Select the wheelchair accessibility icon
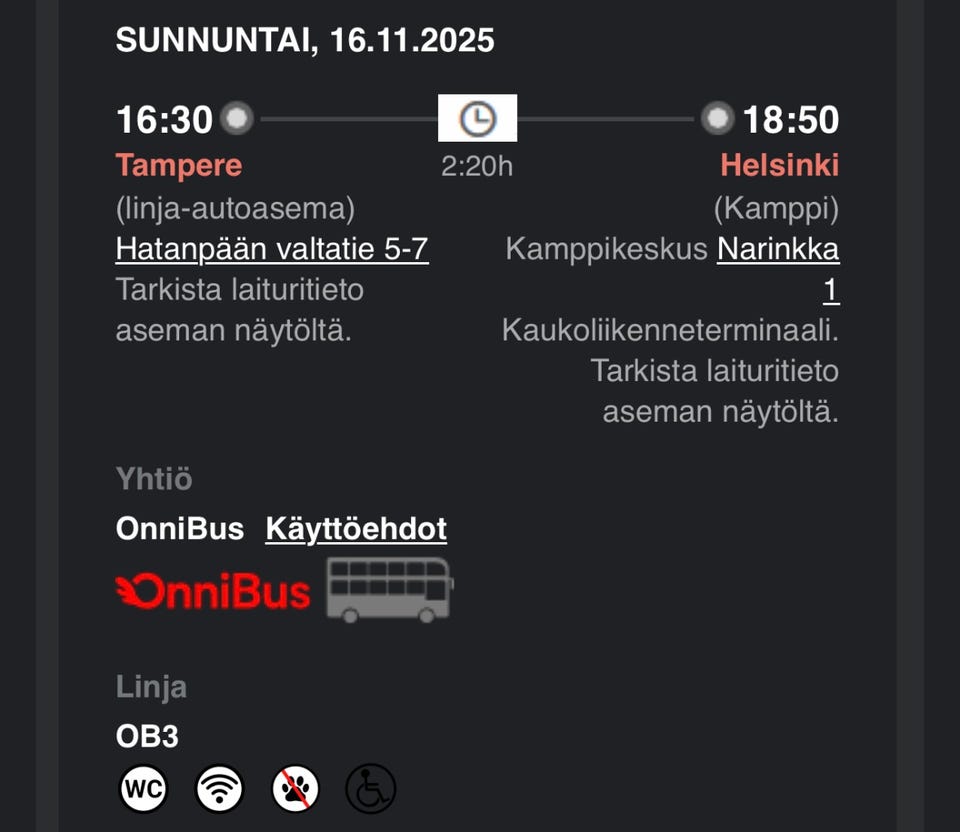Image resolution: width=960 pixels, height=832 pixels. 370,788
